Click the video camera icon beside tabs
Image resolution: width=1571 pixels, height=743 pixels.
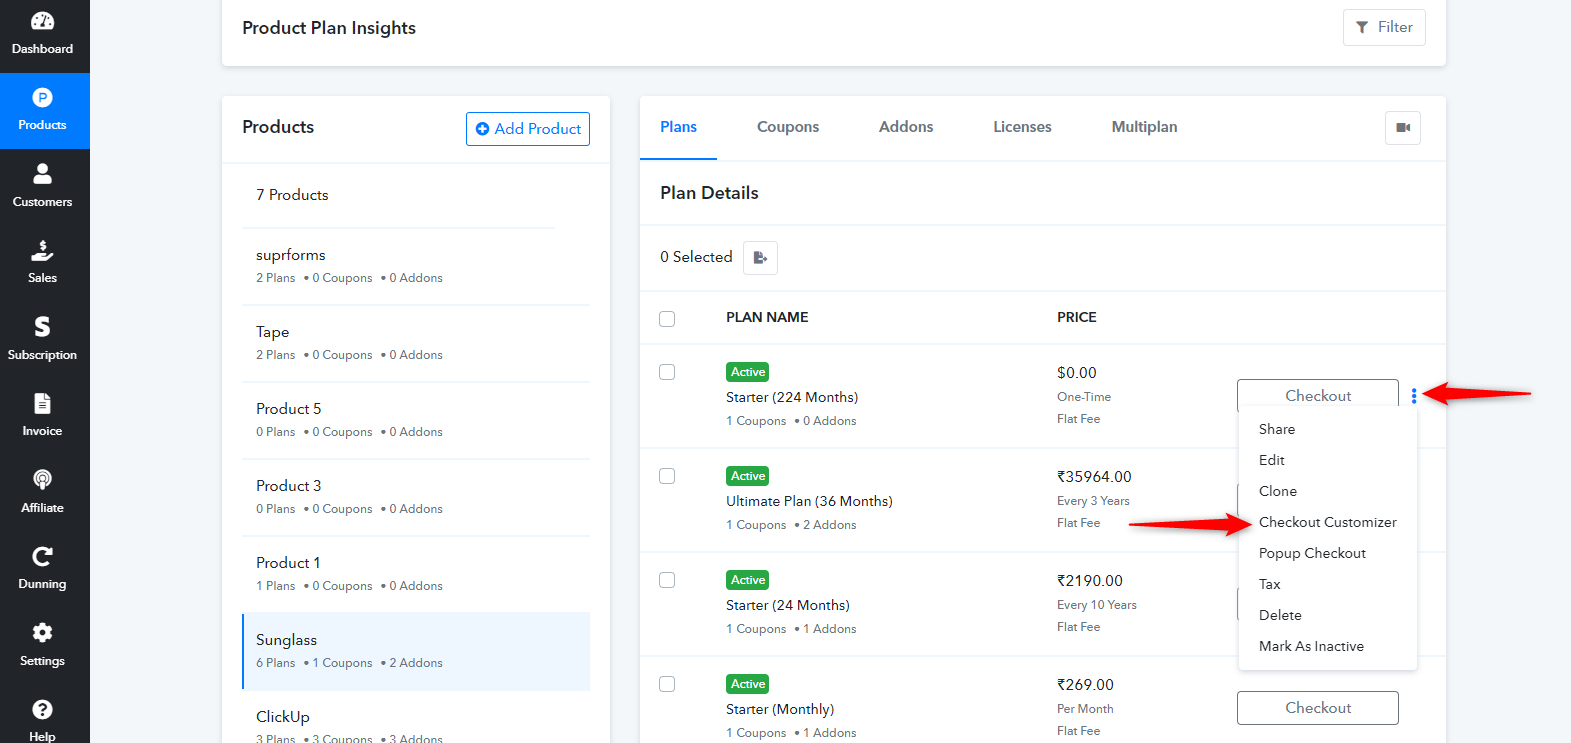tap(1403, 128)
